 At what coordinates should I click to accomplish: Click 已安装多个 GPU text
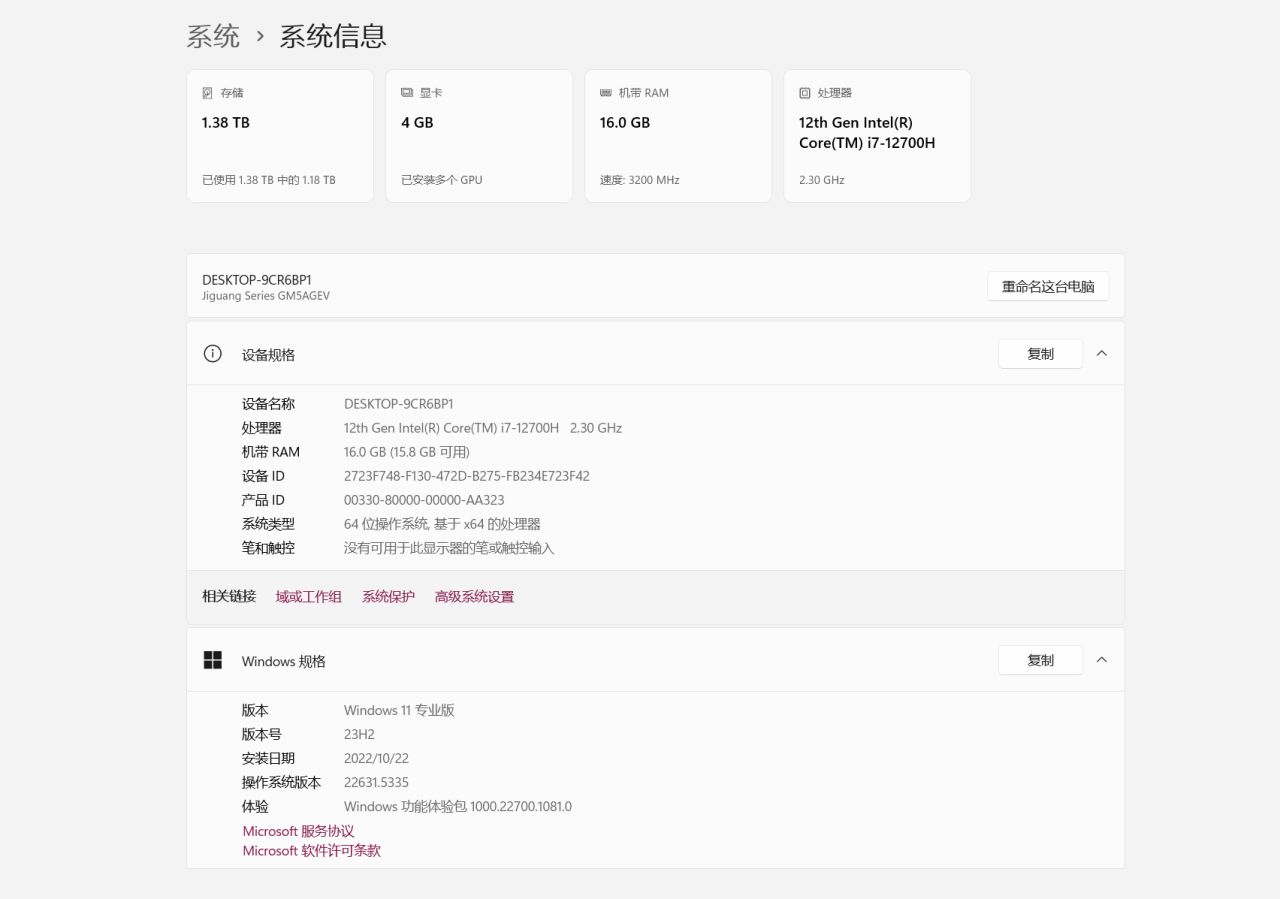tap(442, 180)
